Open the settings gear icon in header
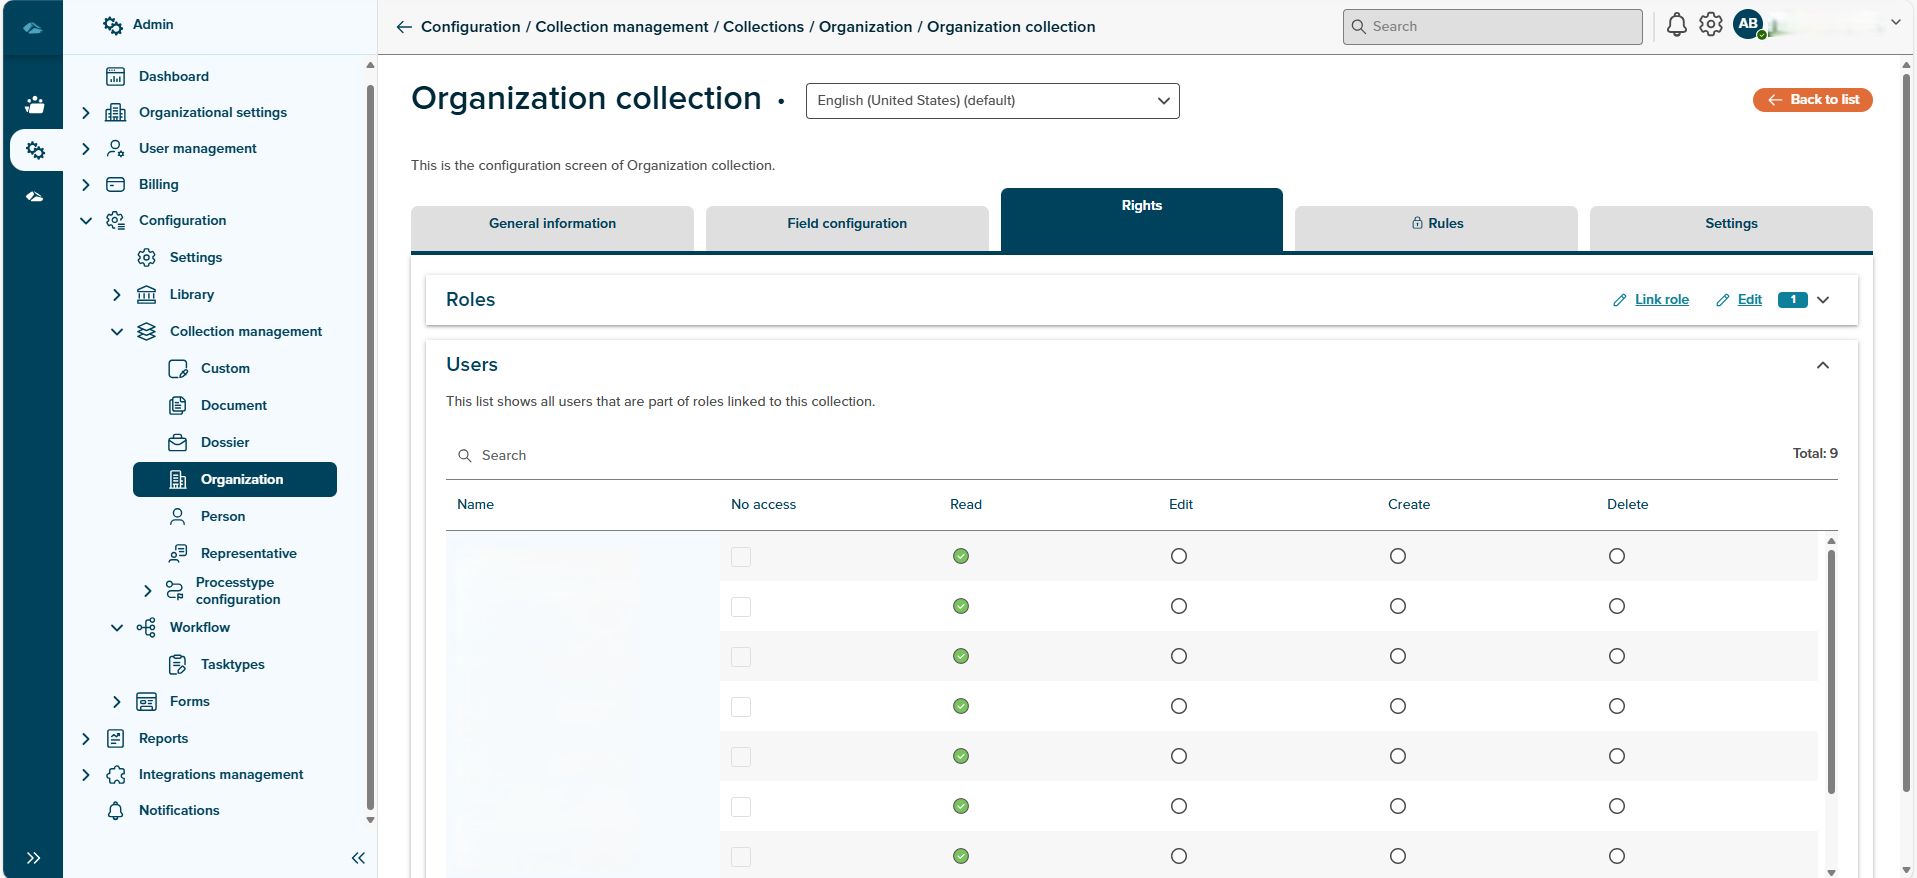 coord(1711,25)
